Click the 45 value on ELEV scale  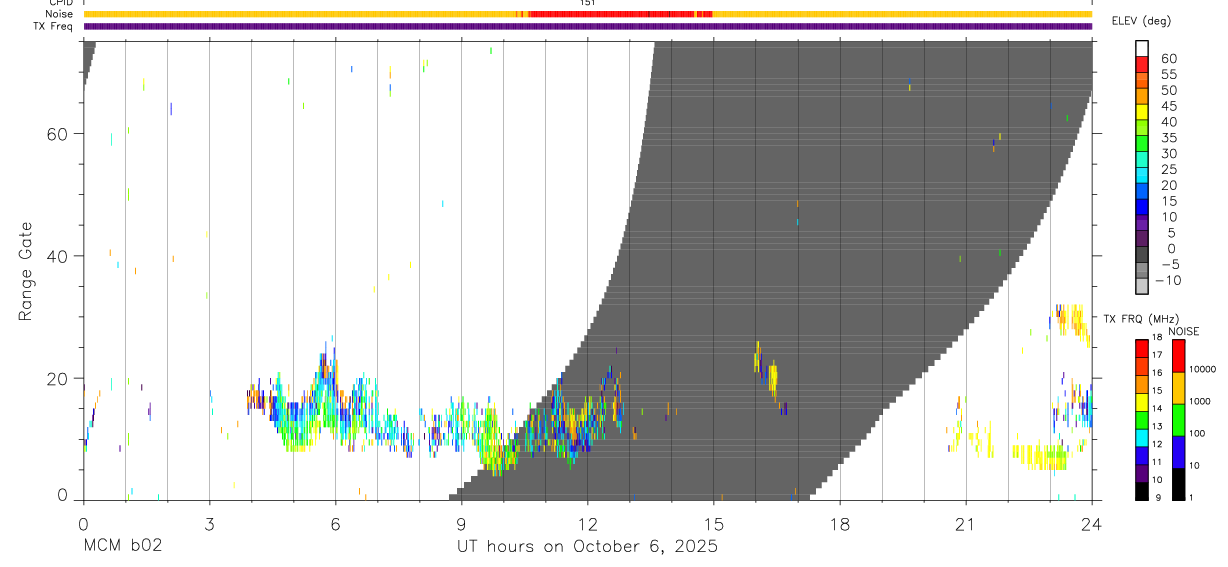tap(1168, 106)
